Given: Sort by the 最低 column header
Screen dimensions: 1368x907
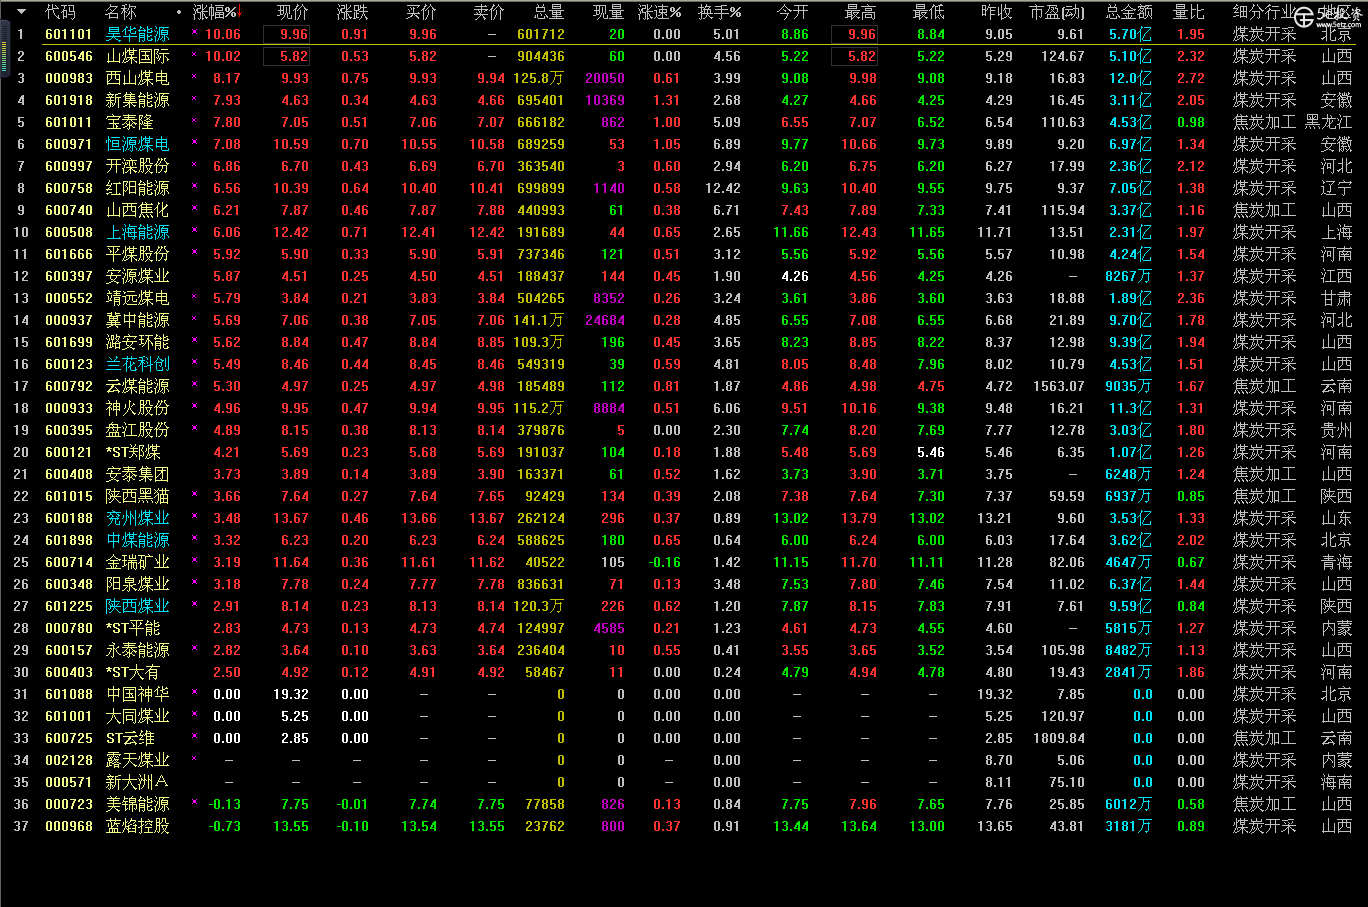Looking at the screenshot, I should pyautogui.click(x=929, y=12).
